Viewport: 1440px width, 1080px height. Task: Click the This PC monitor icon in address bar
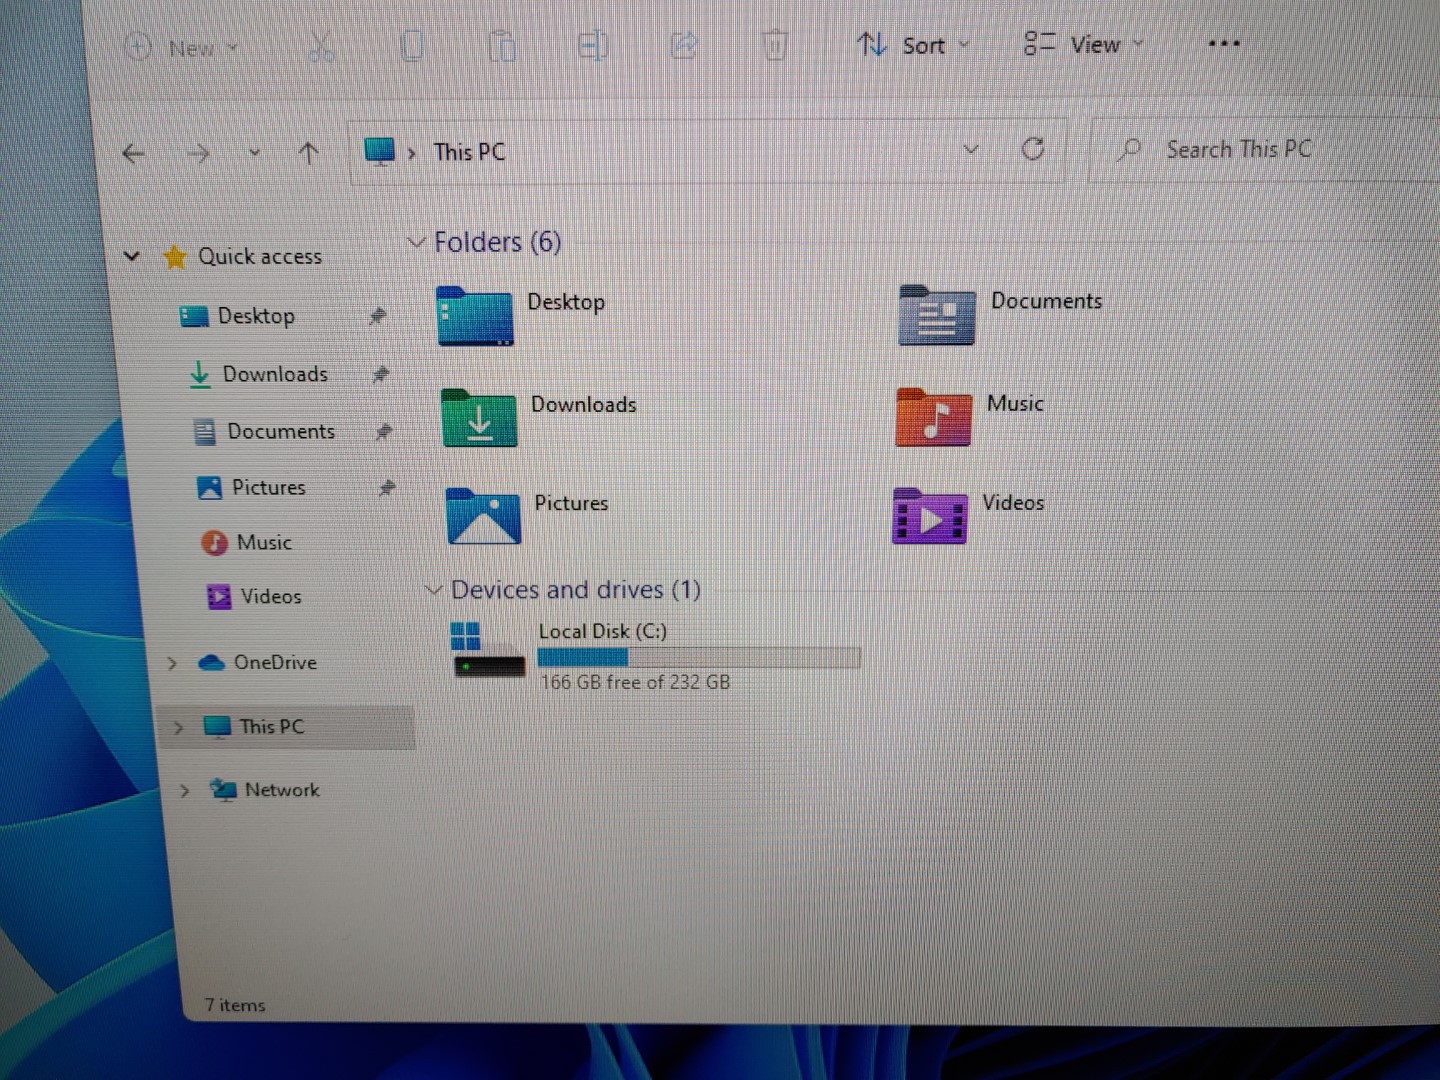click(380, 152)
